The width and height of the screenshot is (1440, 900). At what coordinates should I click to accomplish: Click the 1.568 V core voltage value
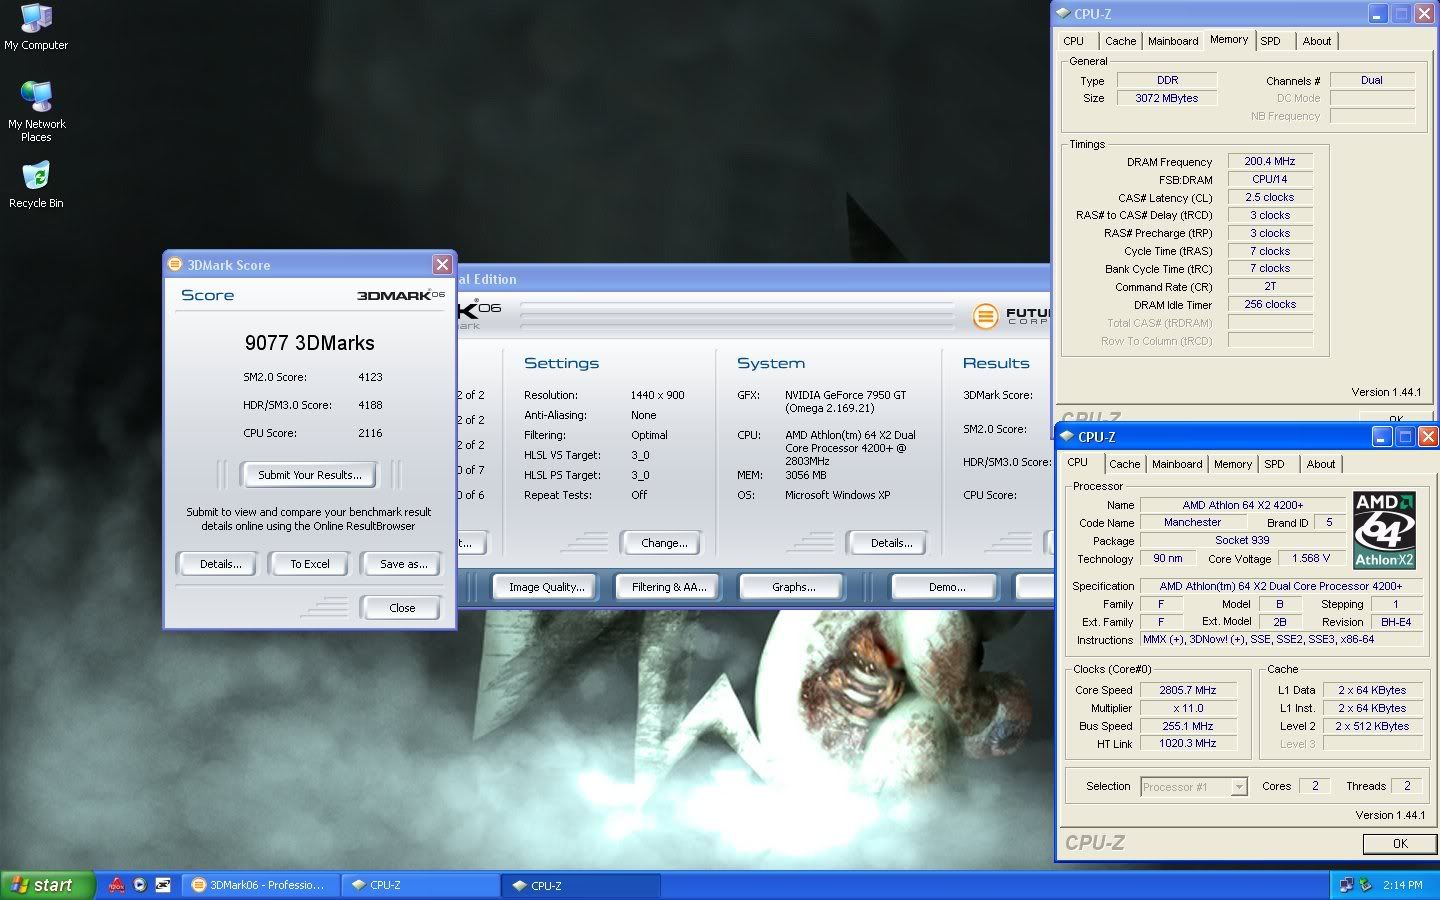click(1311, 558)
